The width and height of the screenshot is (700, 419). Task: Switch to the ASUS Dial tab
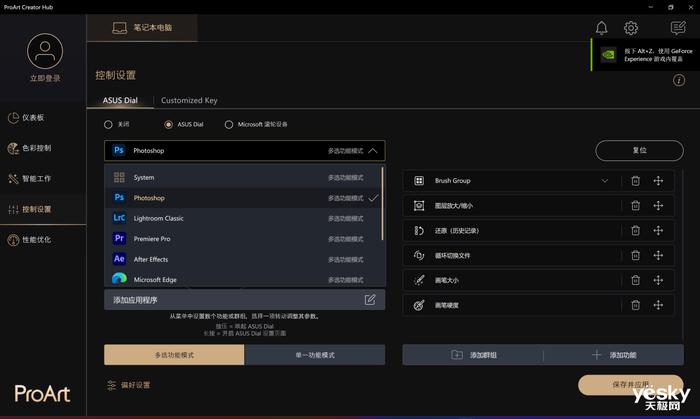(x=120, y=100)
